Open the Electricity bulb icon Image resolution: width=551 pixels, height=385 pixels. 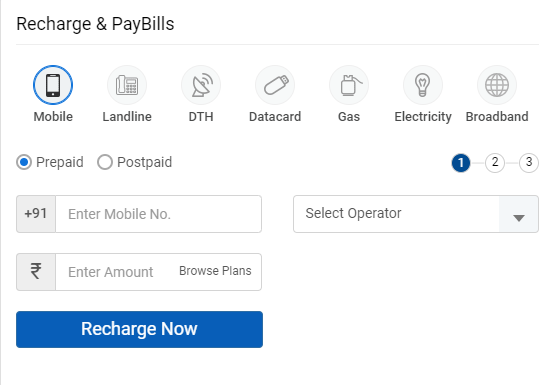[423, 85]
